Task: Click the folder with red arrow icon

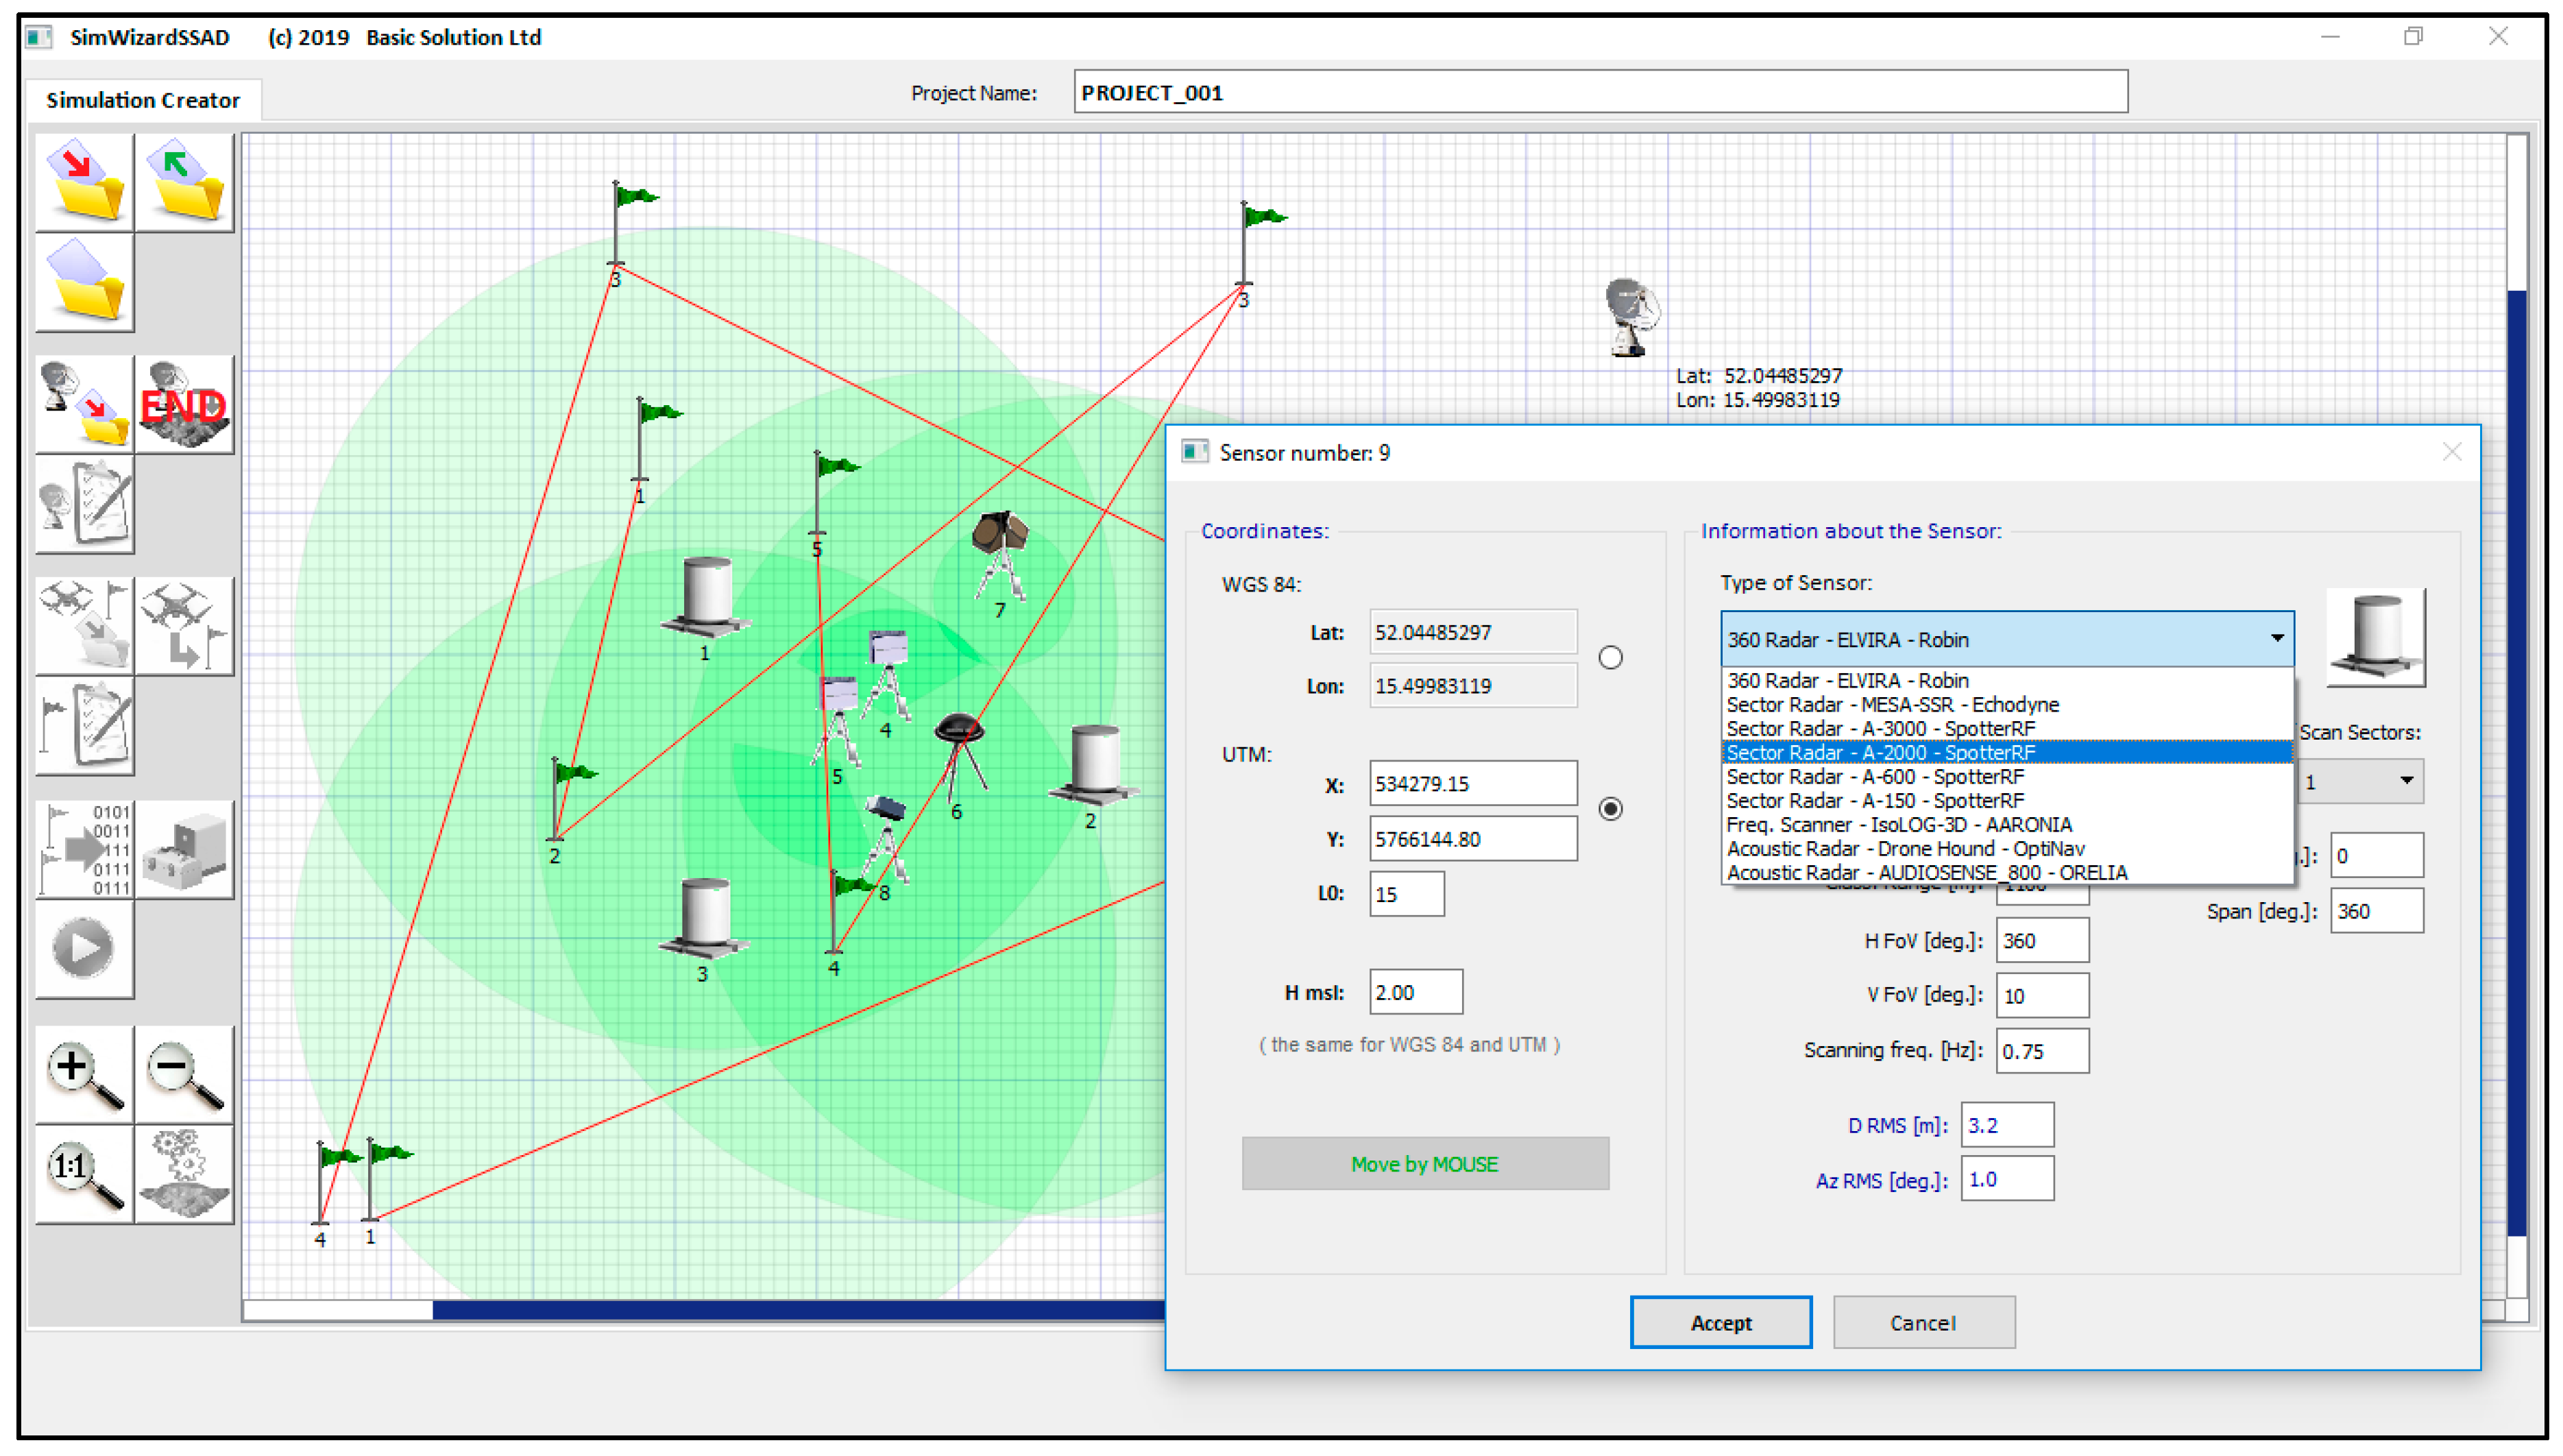Action: click(x=84, y=183)
